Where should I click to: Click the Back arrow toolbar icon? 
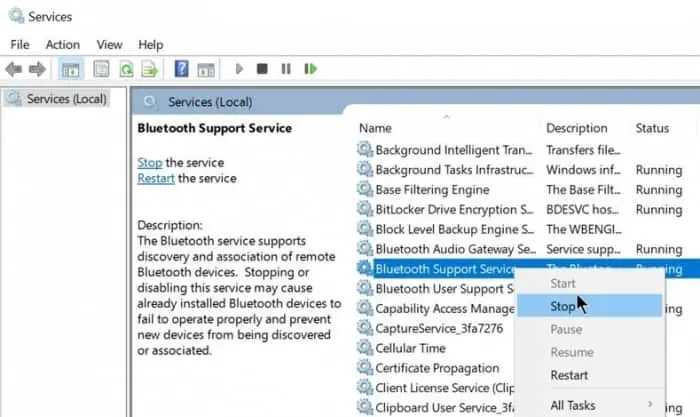click(x=13, y=69)
